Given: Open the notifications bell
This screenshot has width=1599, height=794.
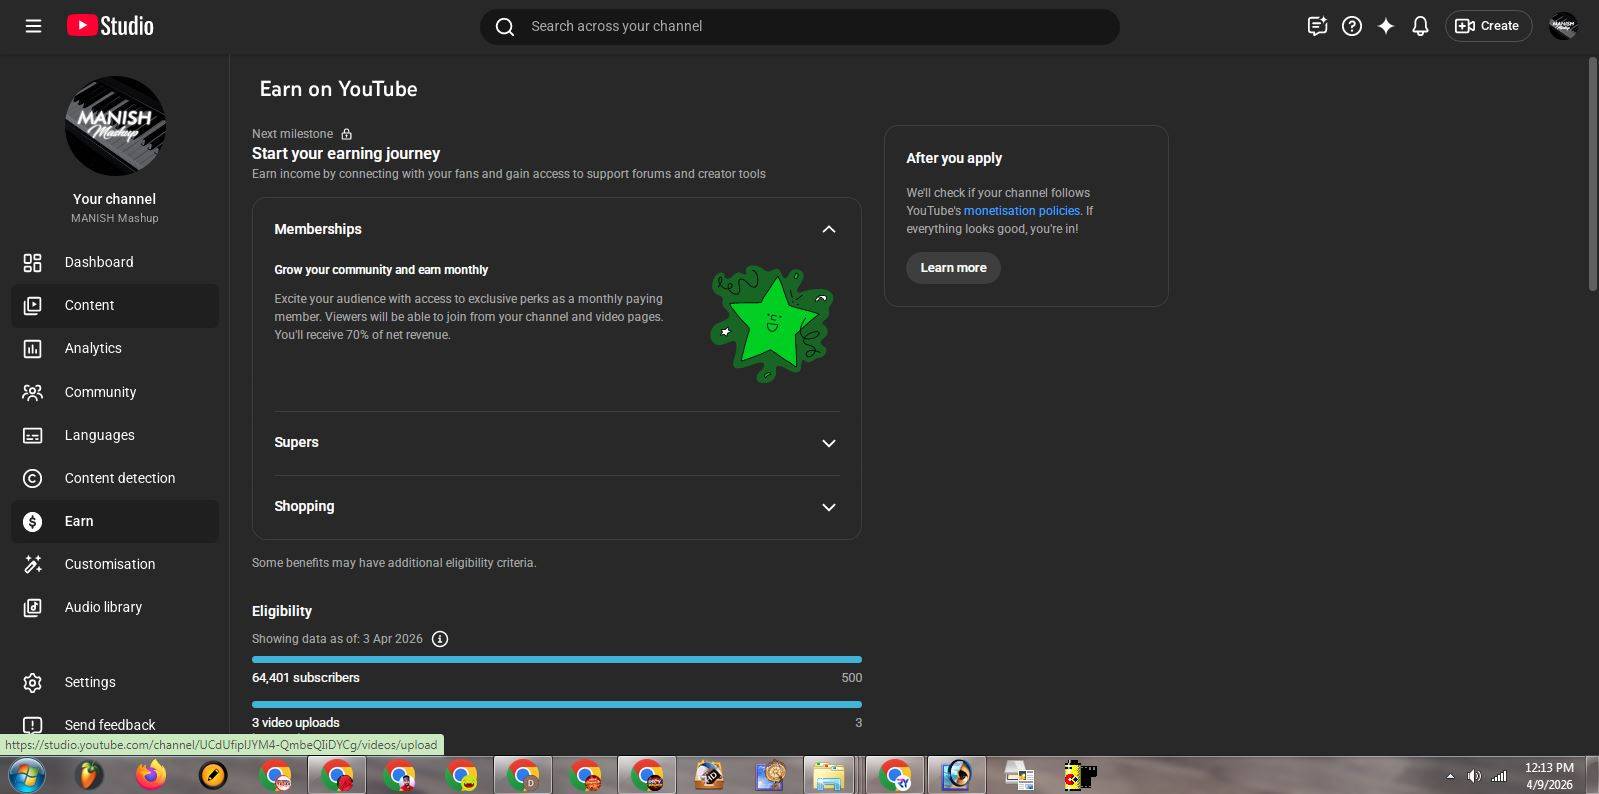Looking at the screenshot, I should tap(1419, 26).
